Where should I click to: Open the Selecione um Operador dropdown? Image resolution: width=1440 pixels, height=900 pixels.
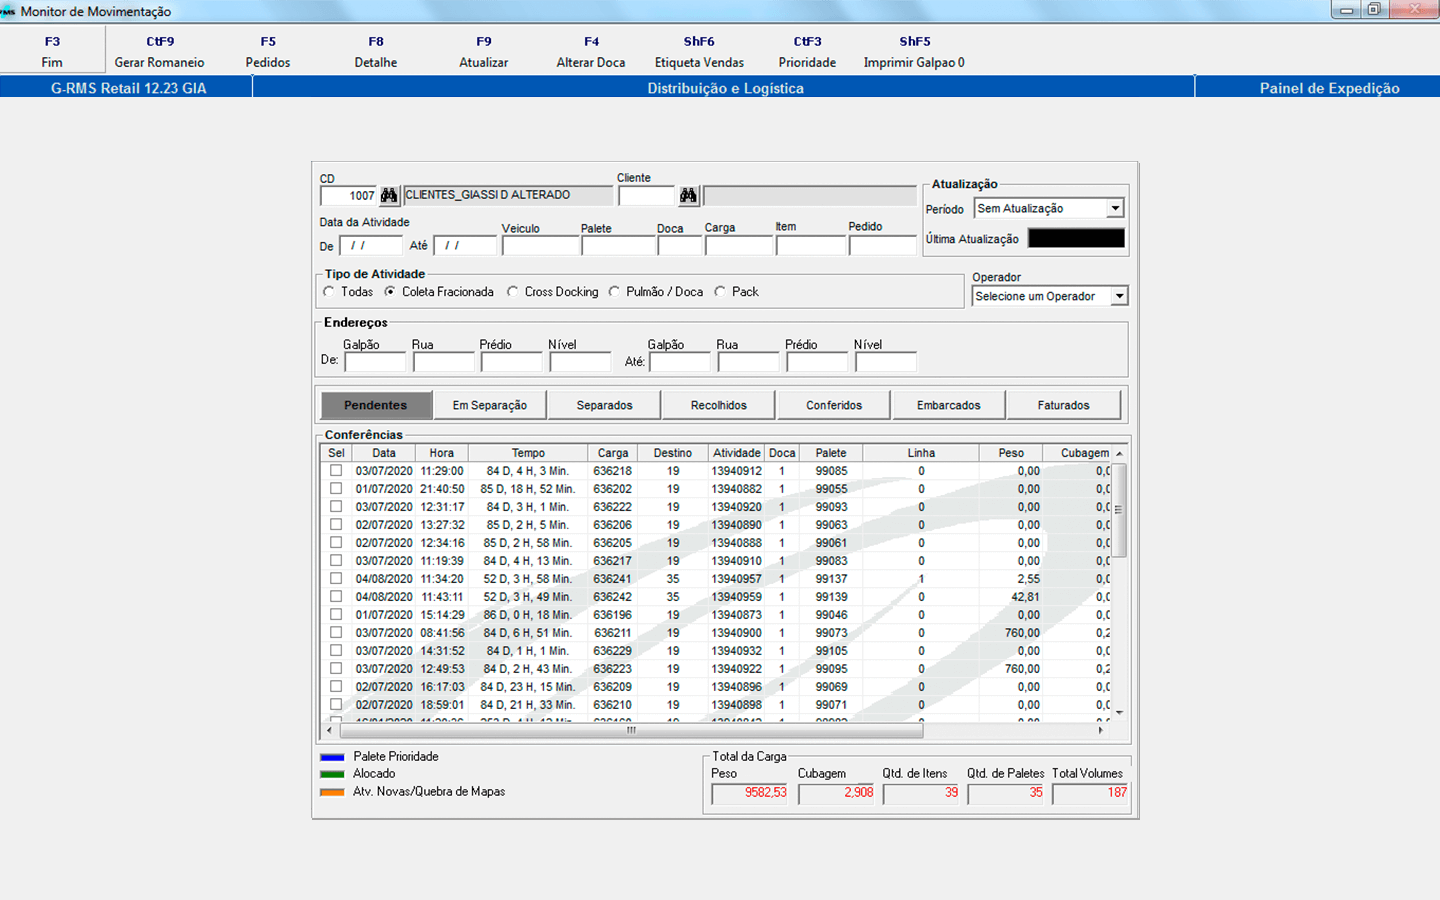1119,296
